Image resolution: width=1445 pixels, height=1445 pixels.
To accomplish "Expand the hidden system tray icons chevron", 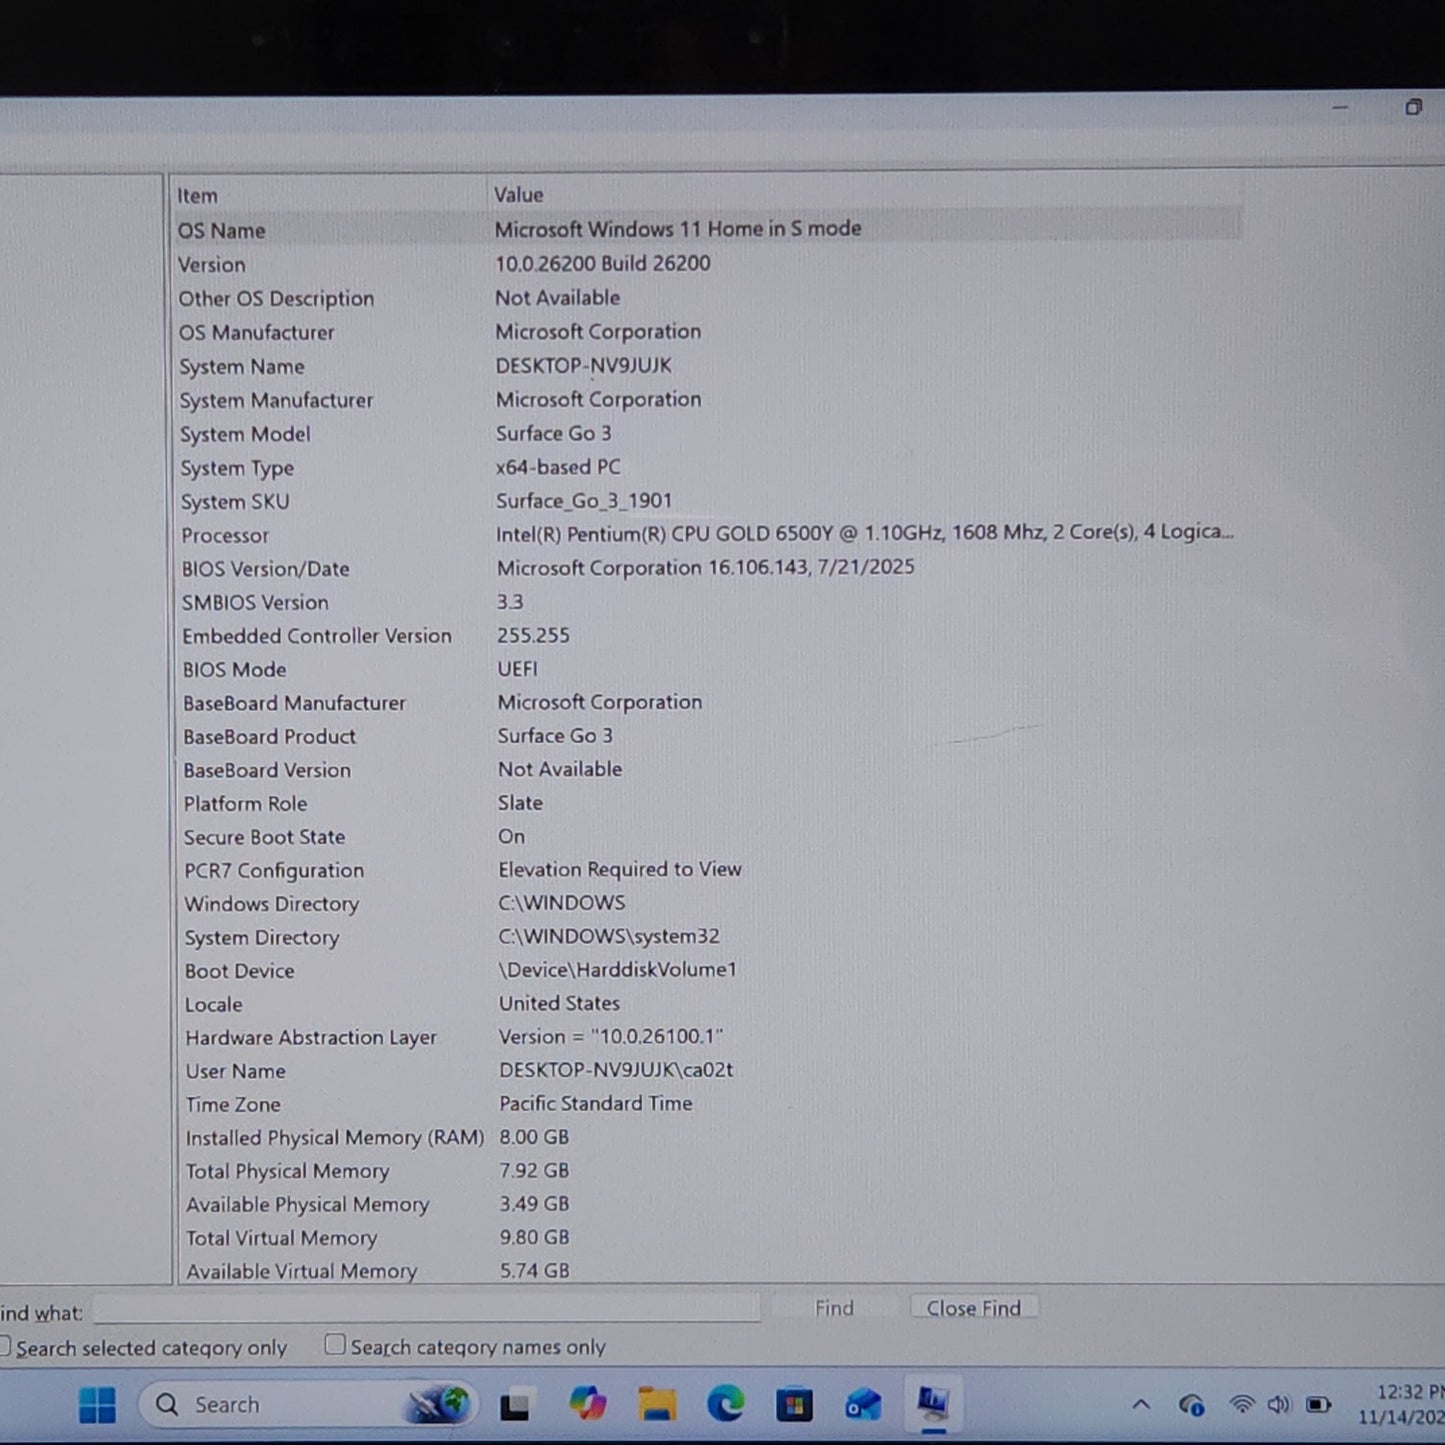I will 1140,1404.
